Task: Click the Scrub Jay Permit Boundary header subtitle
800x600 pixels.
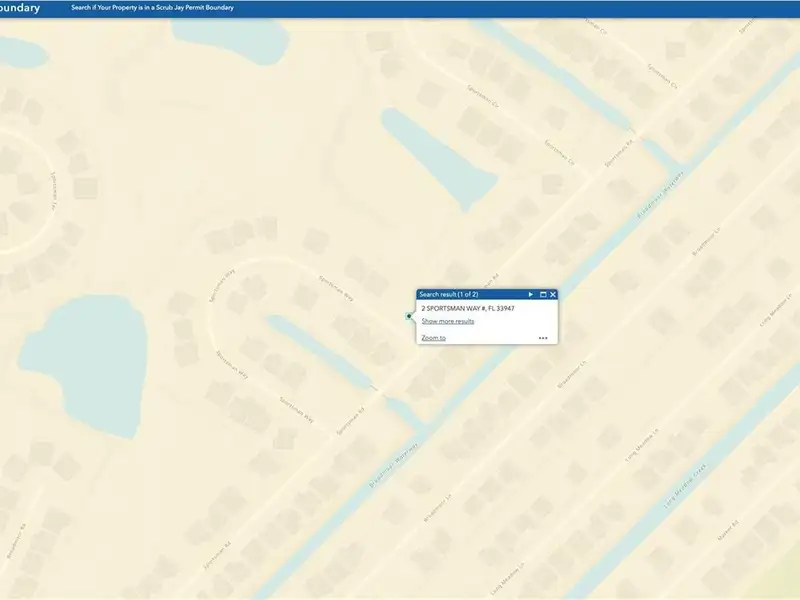Action: (152, 8)
